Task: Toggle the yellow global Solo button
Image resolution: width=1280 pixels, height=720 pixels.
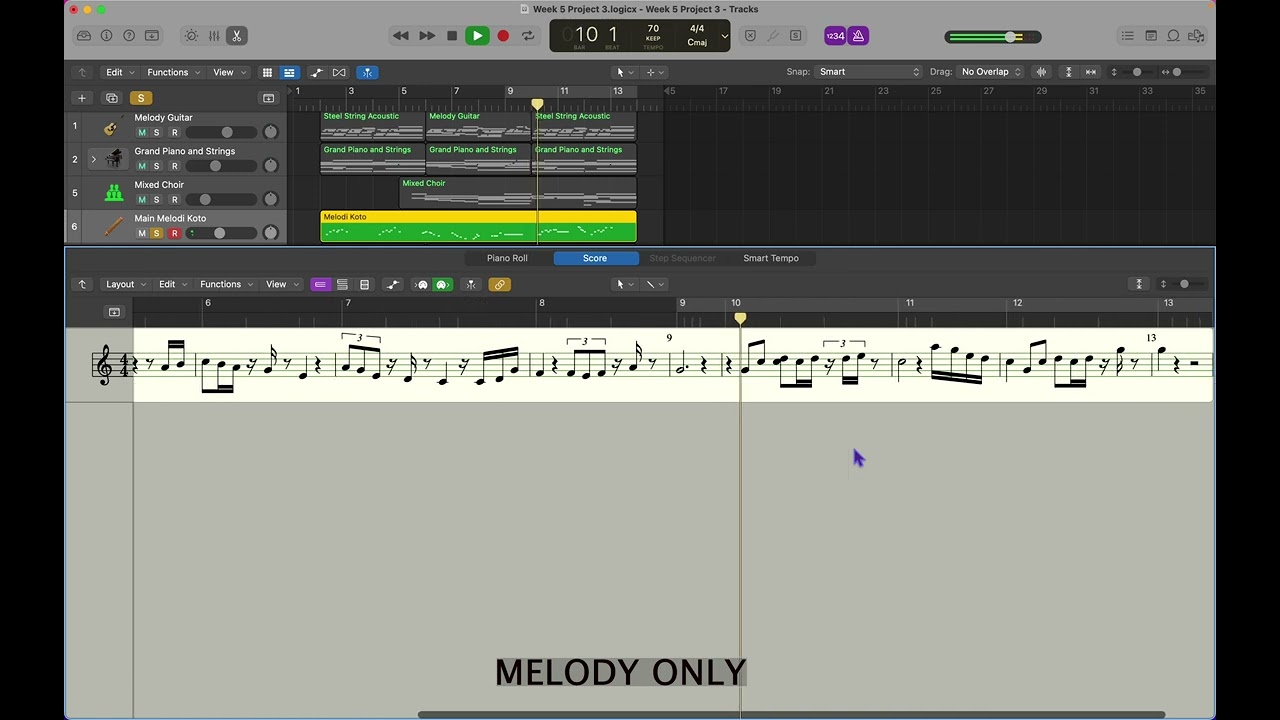Action: pyautogui.click(x=141, y=98)
